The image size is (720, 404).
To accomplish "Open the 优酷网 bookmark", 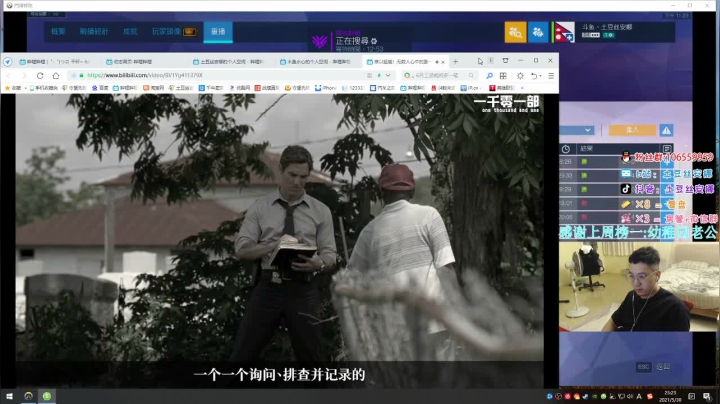I will click(240, 88).
